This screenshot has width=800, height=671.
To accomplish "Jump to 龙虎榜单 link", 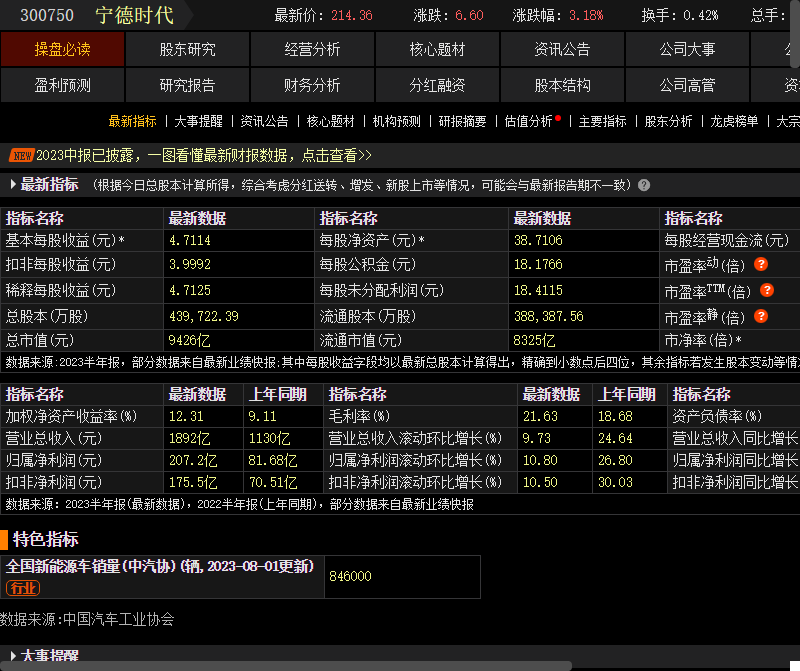I will tap(734, 121).
